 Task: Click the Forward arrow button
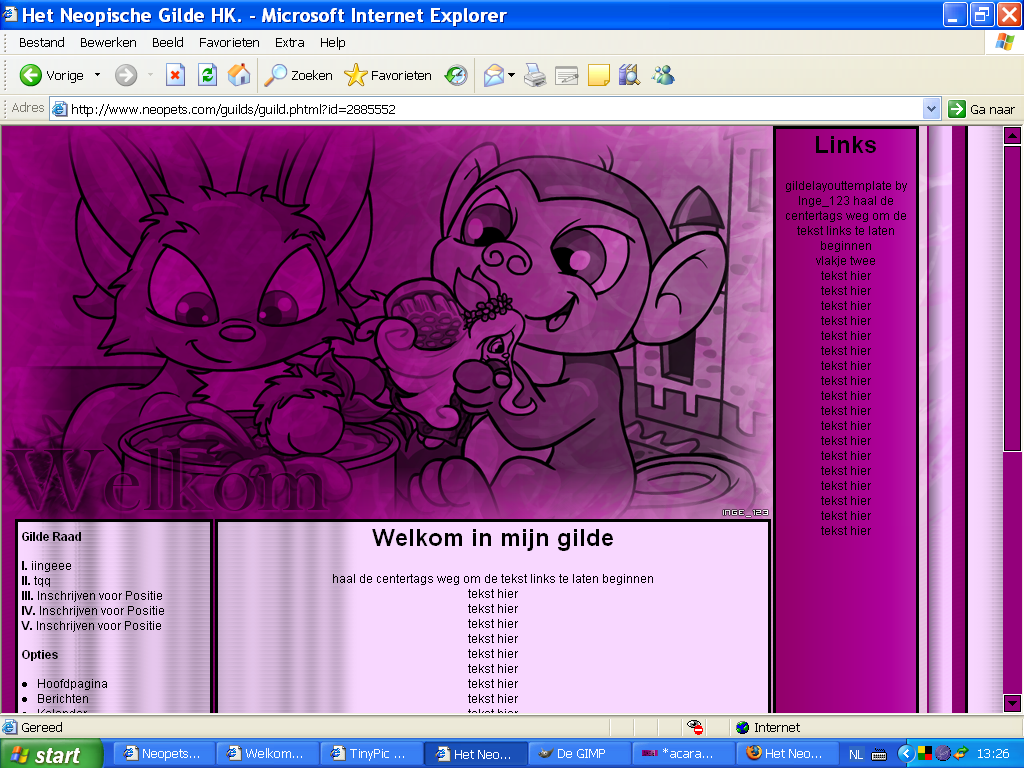click(x=126, y=75)
